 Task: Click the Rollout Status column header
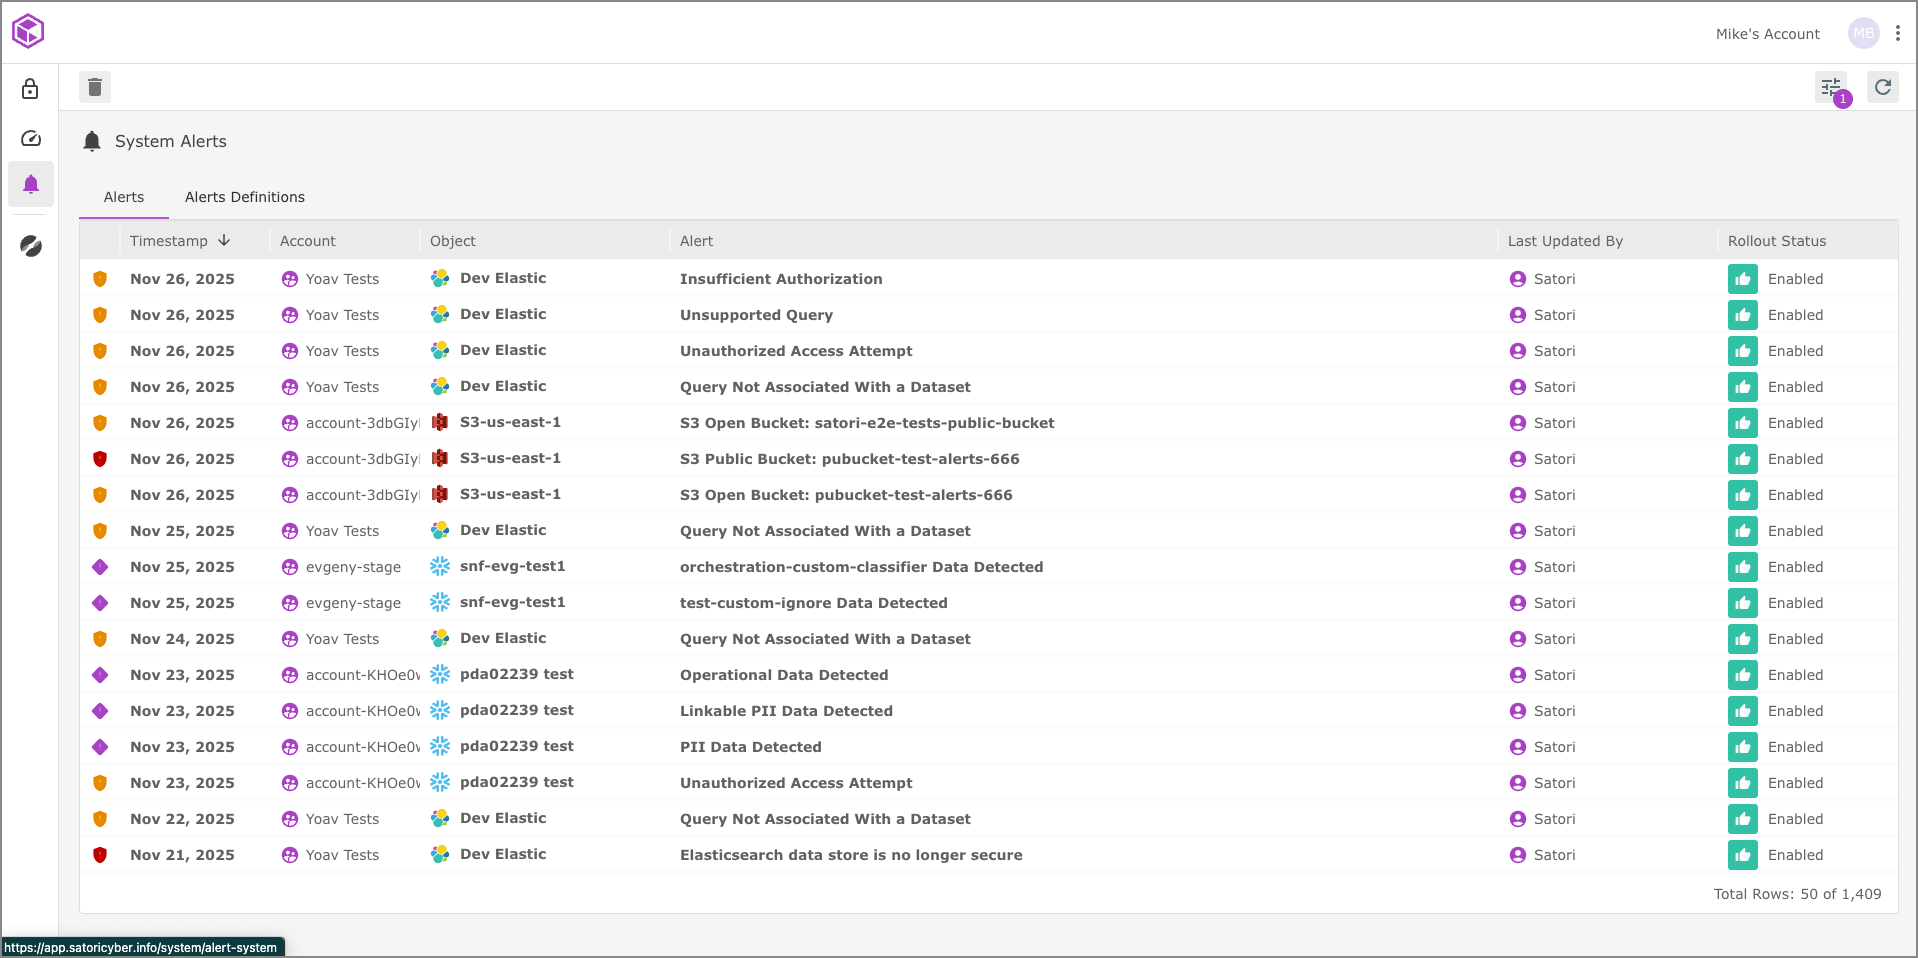click(x=1776, y=241)
